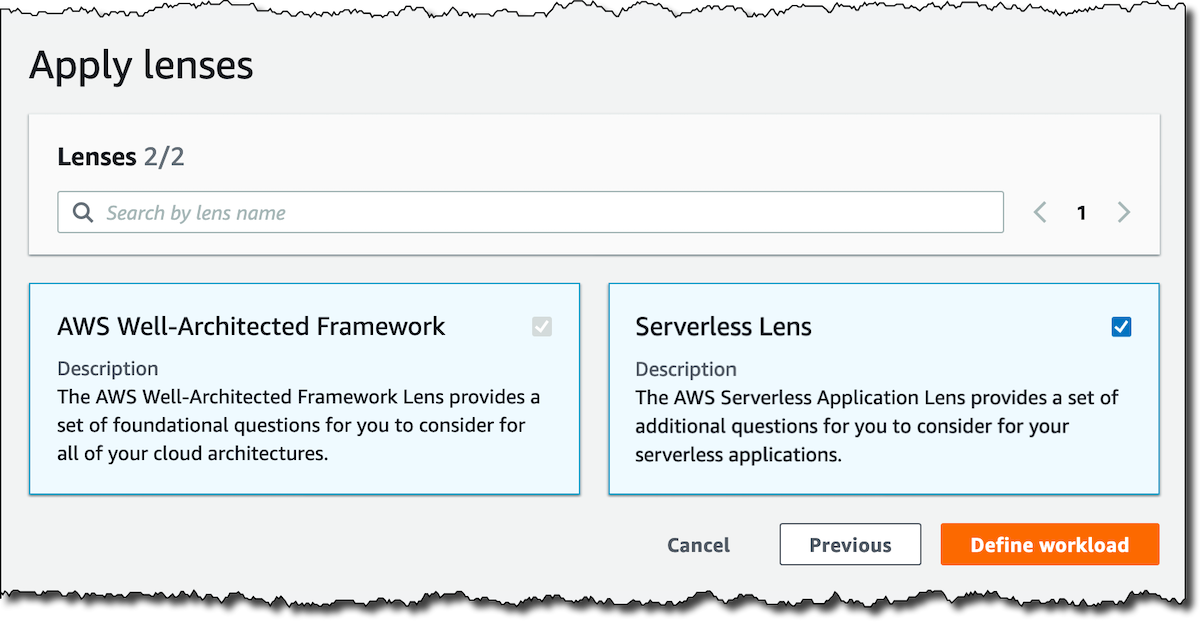The image size is (1200, 622).
Task: Select the Serverless Lens card
Action: (883, 470)
